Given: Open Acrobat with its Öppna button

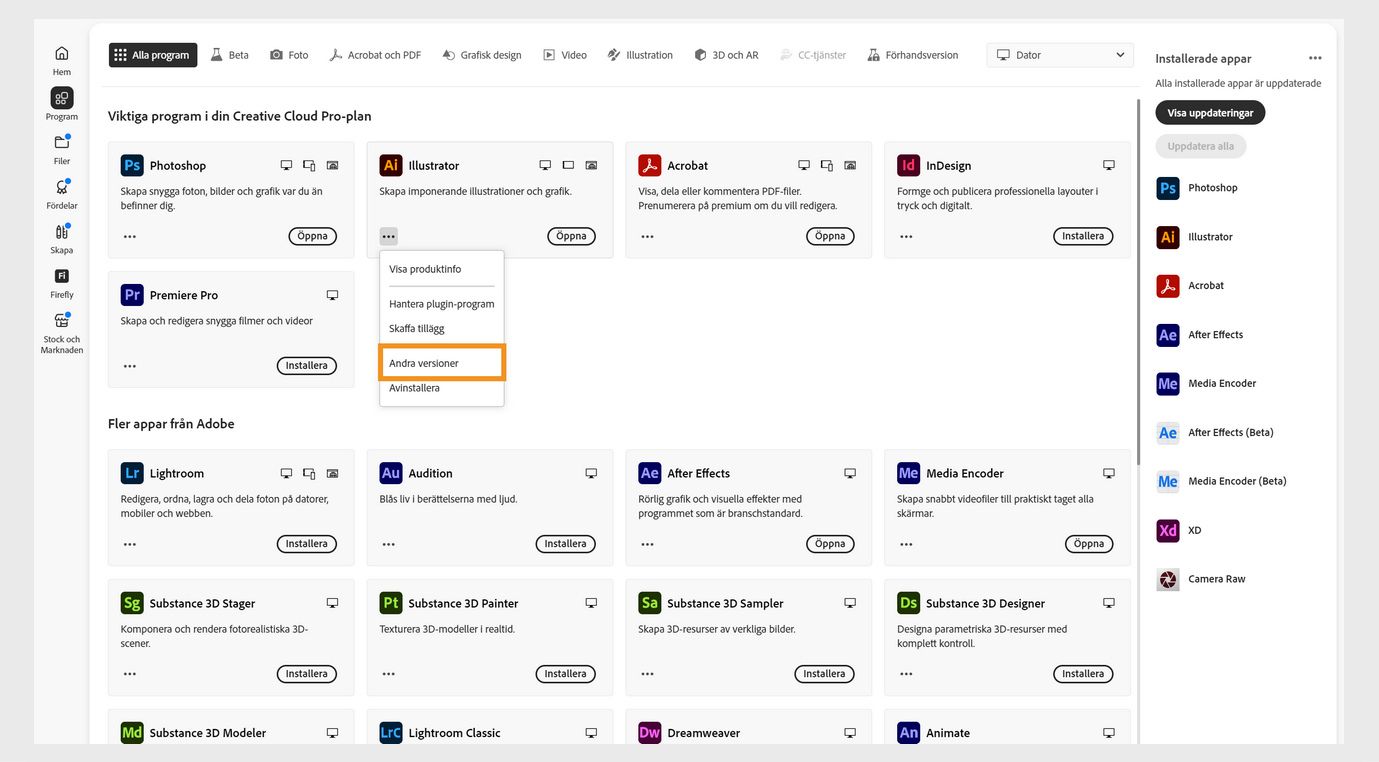Looking at the screenshot, I should point(831,237).
